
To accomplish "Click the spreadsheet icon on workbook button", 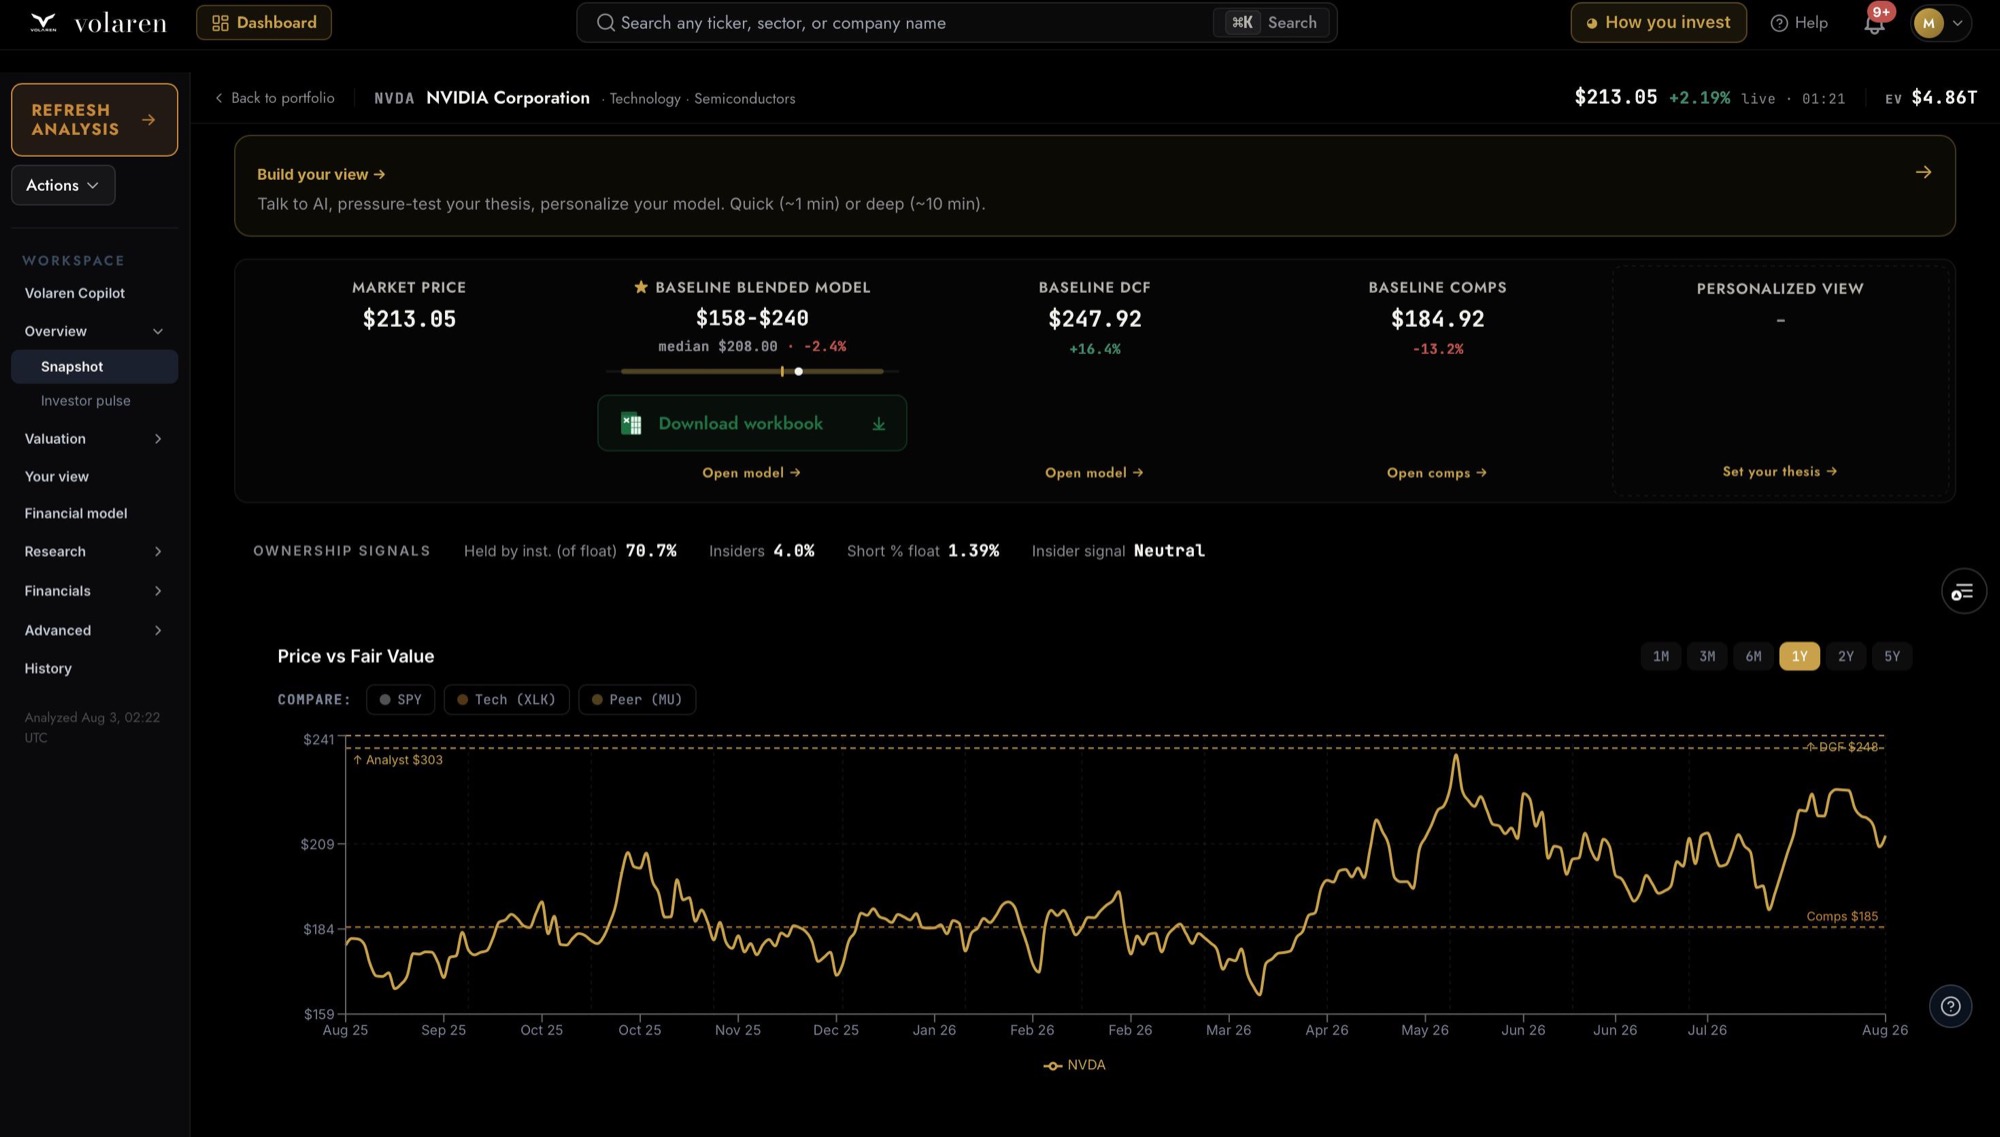I will (631, 423).
